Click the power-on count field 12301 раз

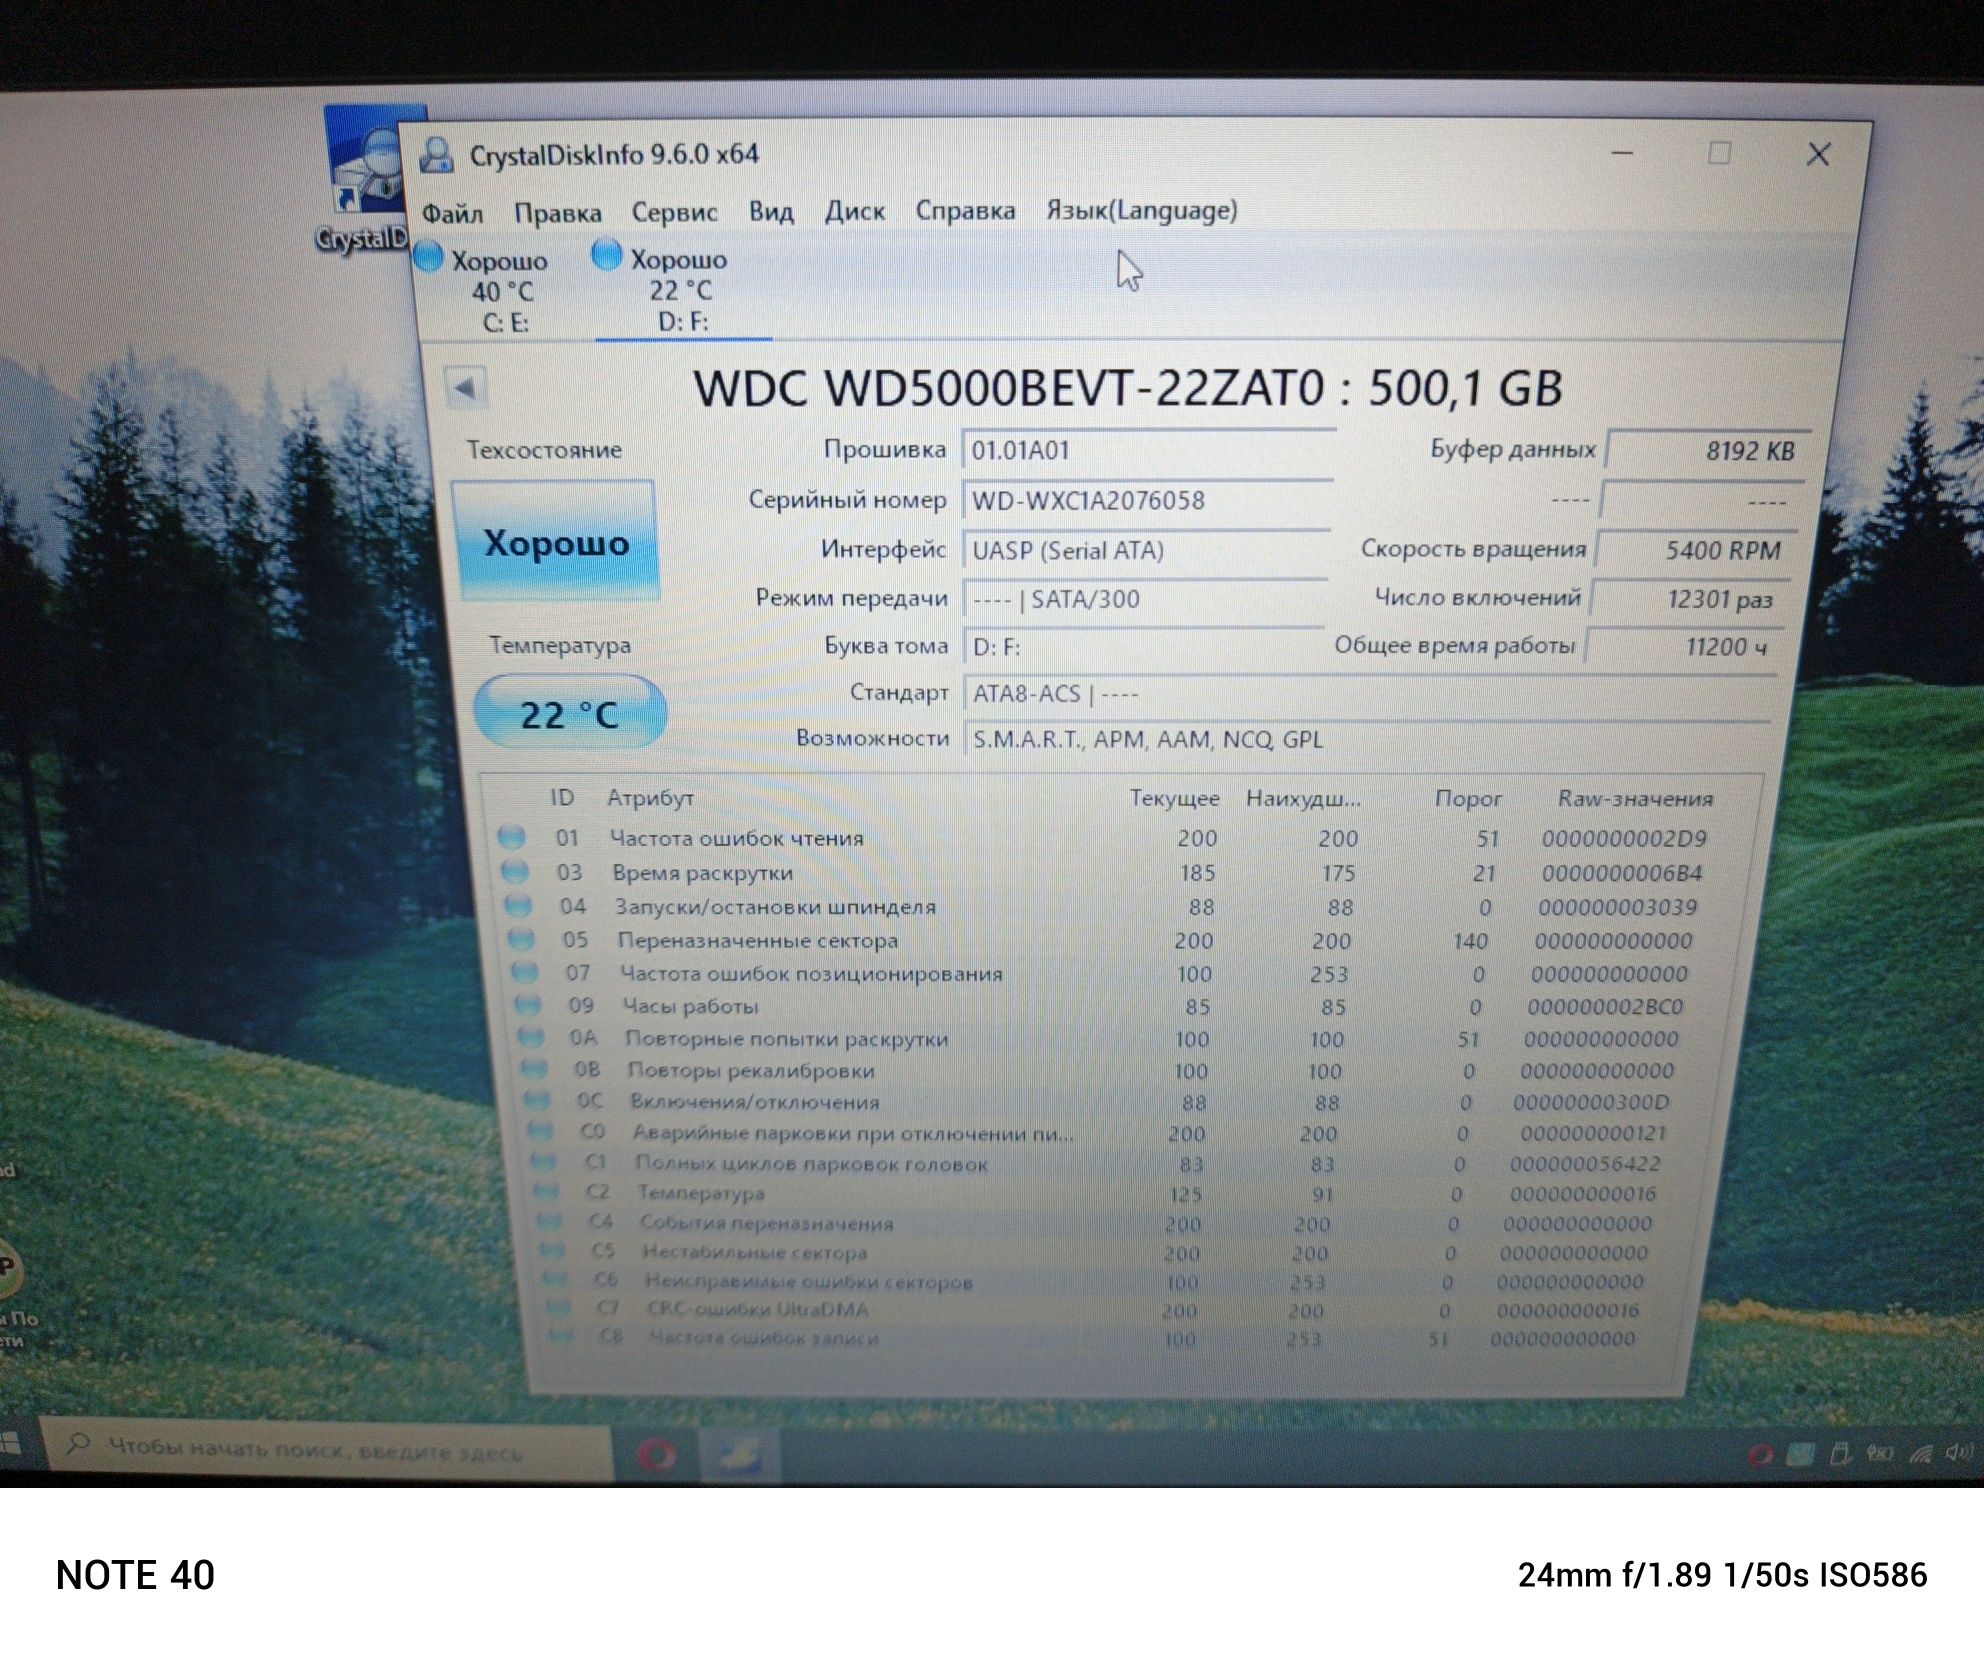pos(1691,599)
